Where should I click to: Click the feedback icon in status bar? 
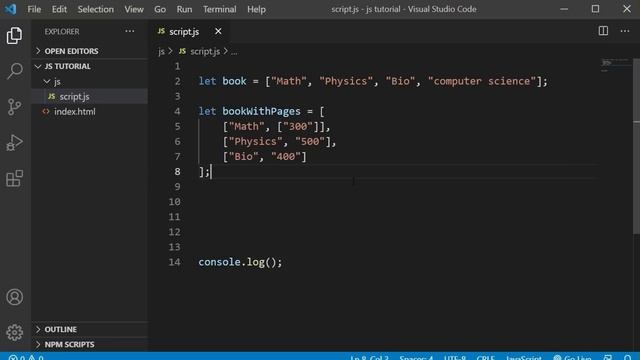click(608, 358)
